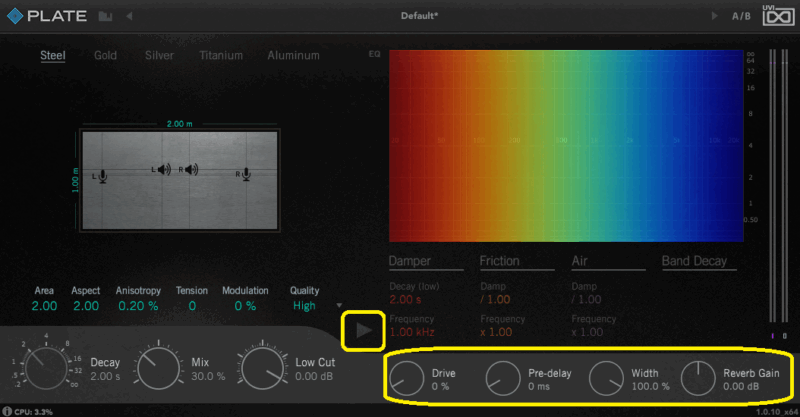Viewport: 800px width, 417px height.
Task: Select the Gold plate material tab
Action: [105, 56]
